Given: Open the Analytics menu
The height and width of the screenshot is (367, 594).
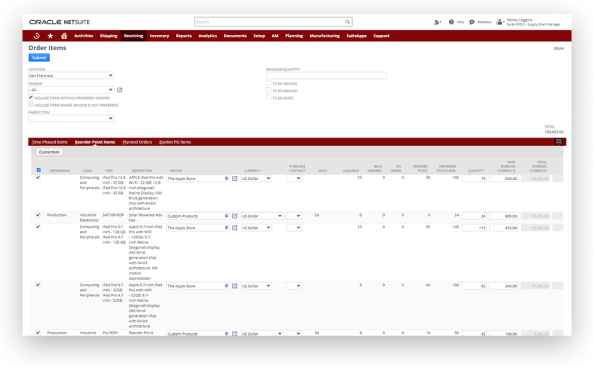Looking at the screenshot, I should click(x=208, y=36).
